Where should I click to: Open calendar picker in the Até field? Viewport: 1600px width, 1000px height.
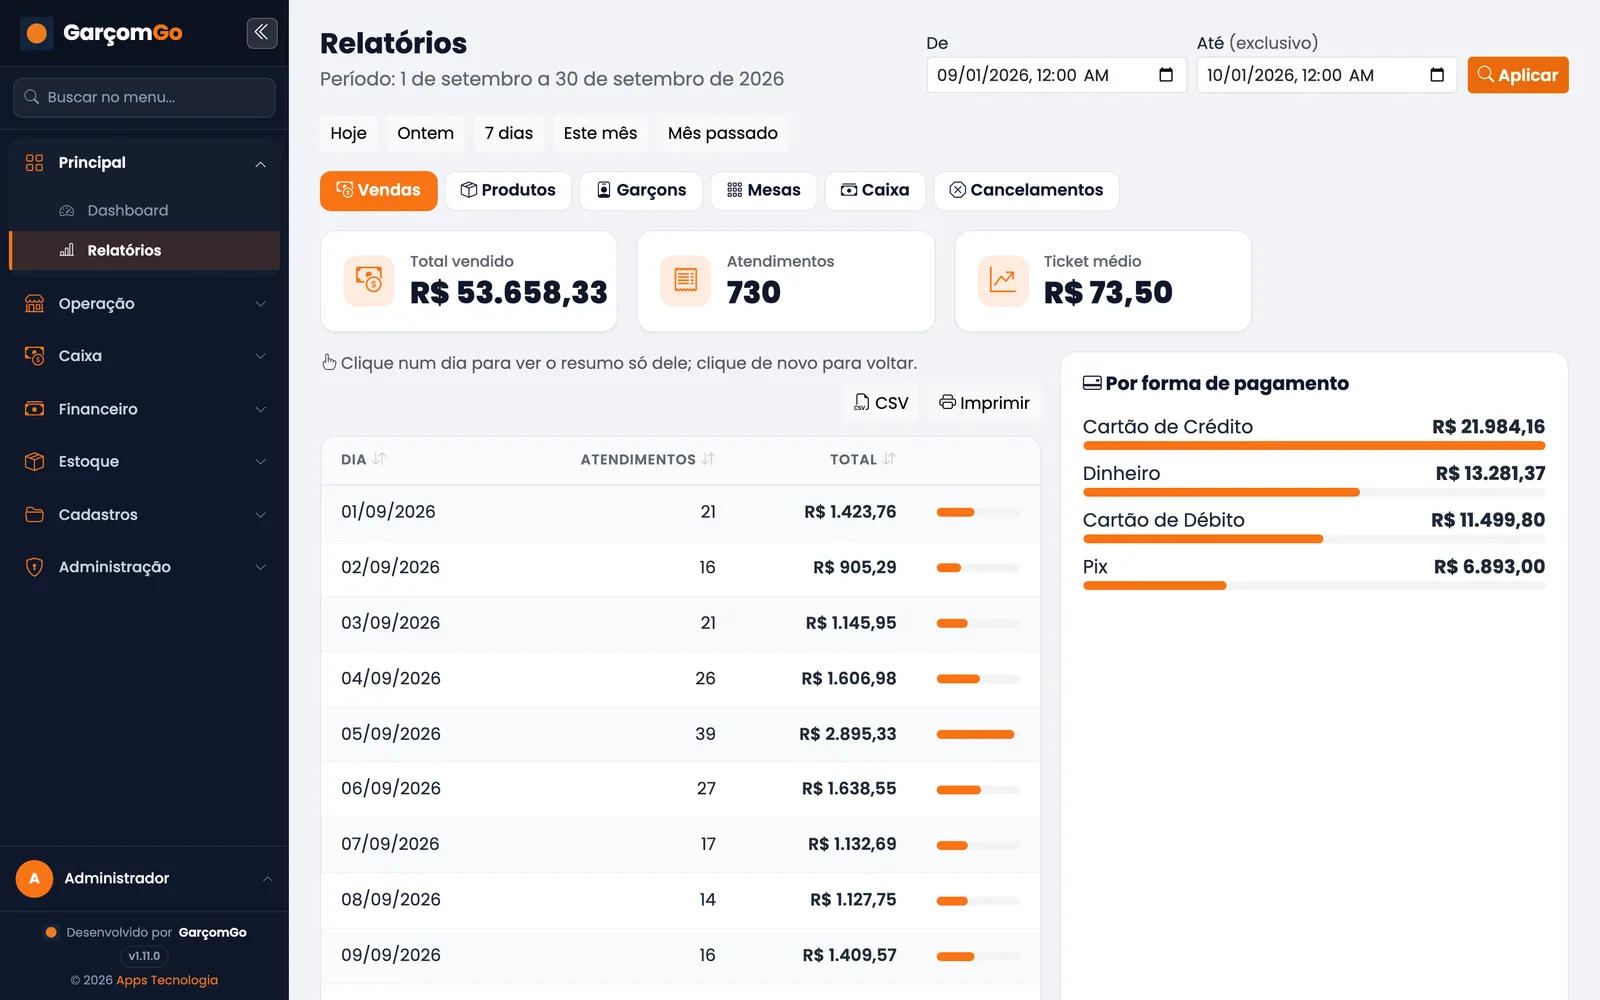pyautogui.click(x=1436, y=75)
